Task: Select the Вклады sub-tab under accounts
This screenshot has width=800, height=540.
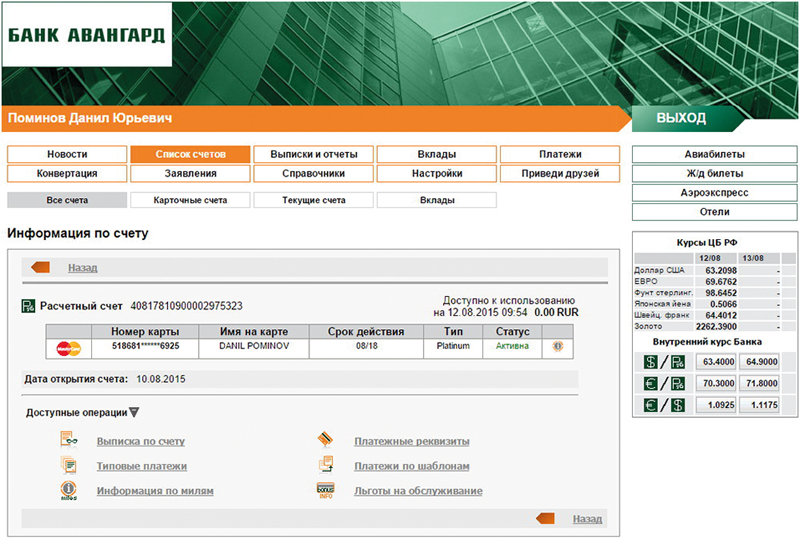Action: pyautogui.click(x=437, y=200)
